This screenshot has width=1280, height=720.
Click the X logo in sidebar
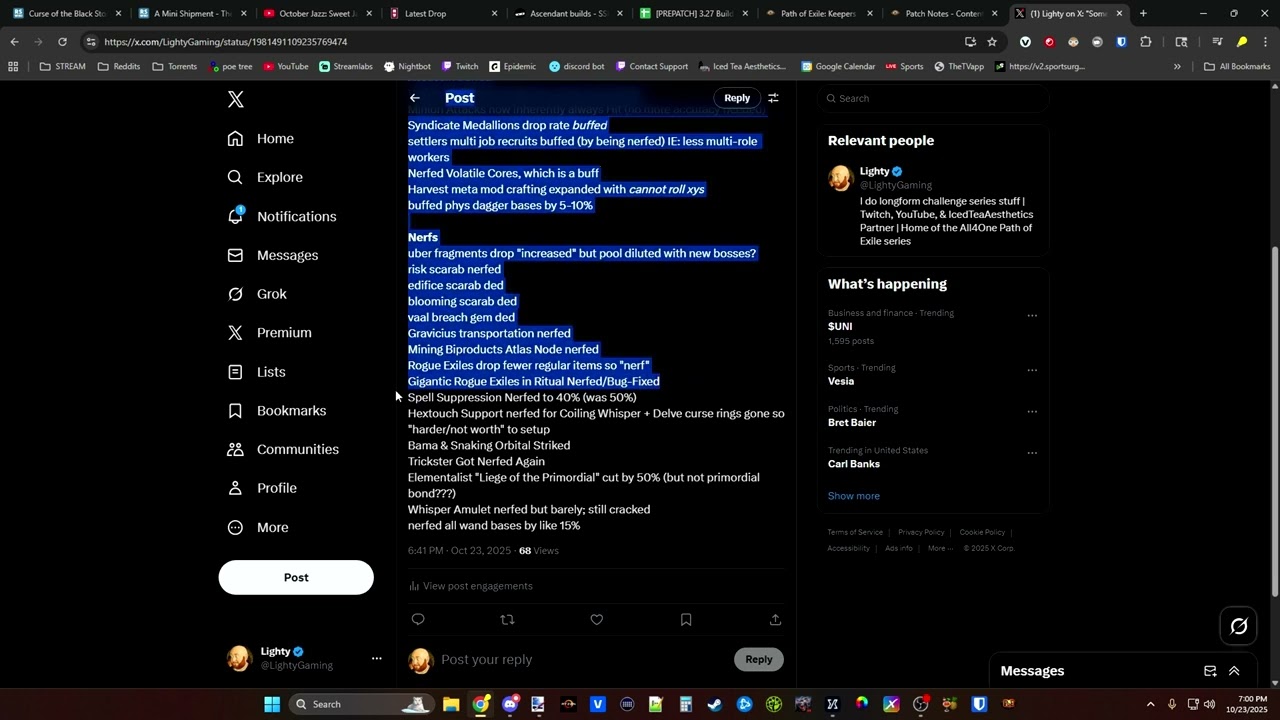click(236, 99)
